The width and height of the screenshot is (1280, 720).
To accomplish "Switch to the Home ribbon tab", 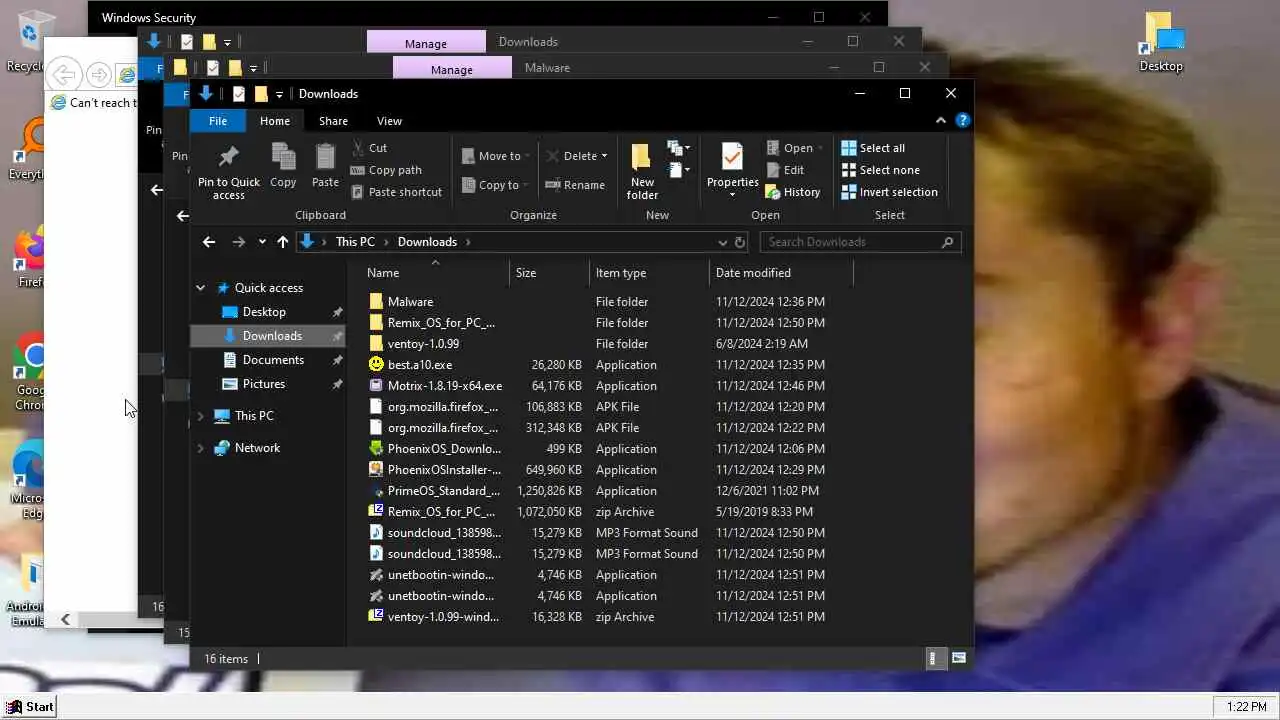I will tap(274, 121).
